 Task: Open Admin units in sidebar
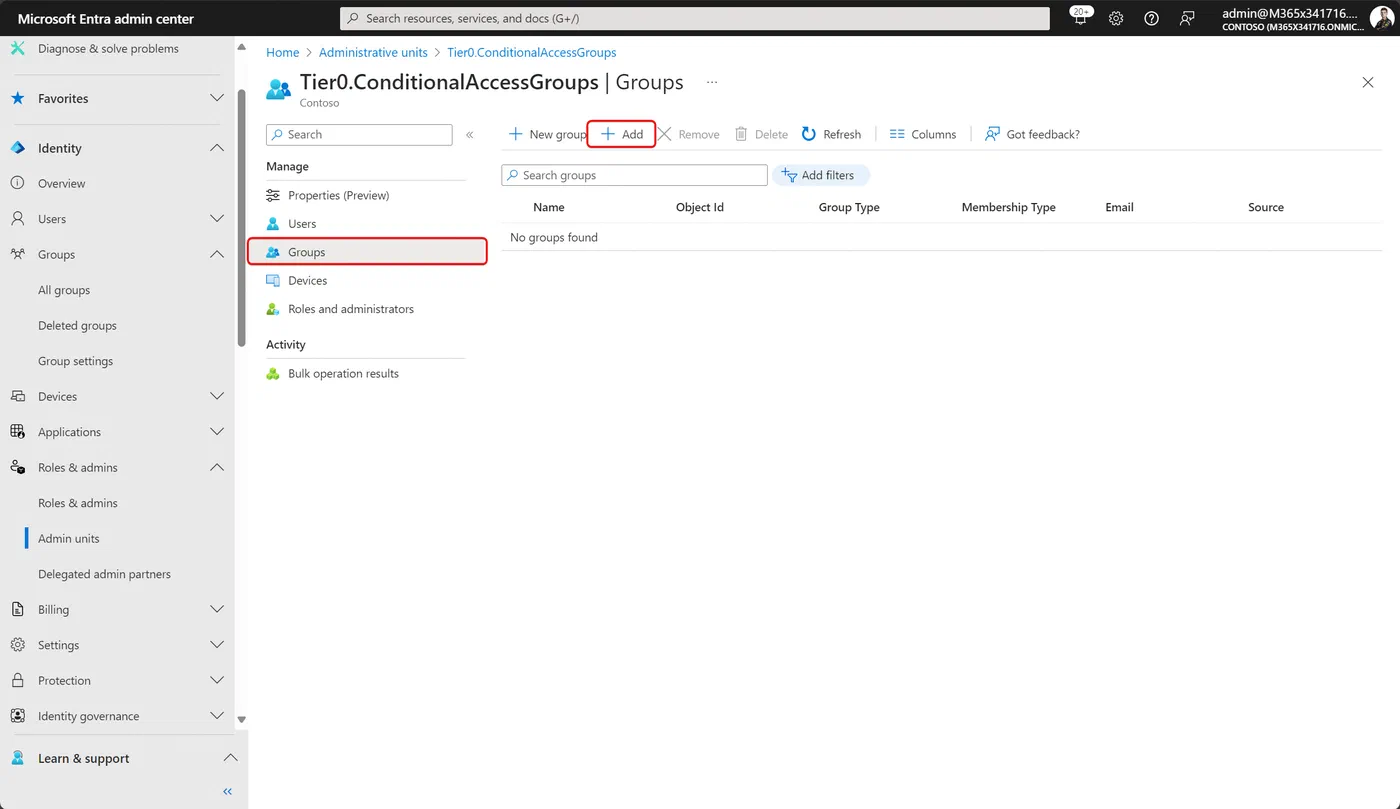(68, 538)
